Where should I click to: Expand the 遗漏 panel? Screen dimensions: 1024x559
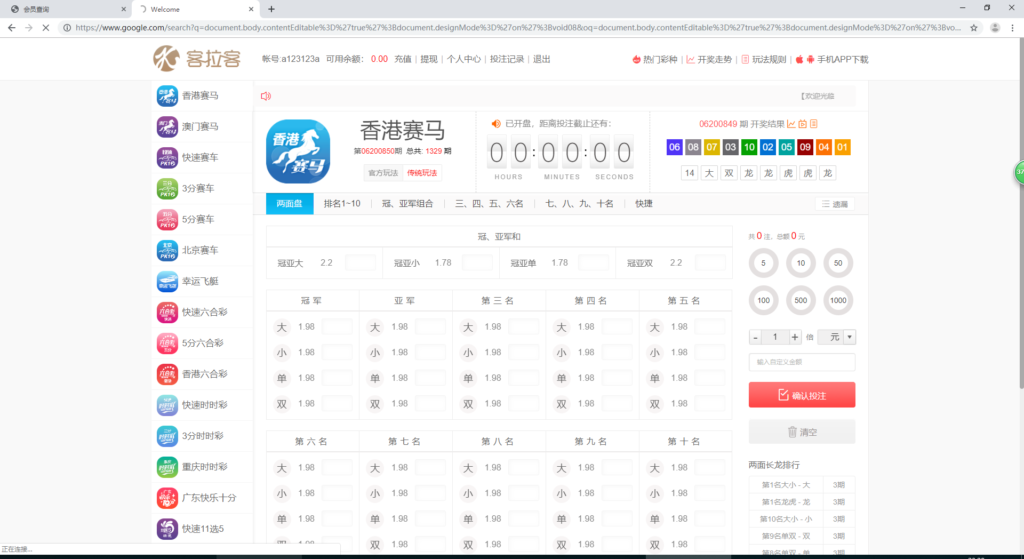click(x=835, y=204)
